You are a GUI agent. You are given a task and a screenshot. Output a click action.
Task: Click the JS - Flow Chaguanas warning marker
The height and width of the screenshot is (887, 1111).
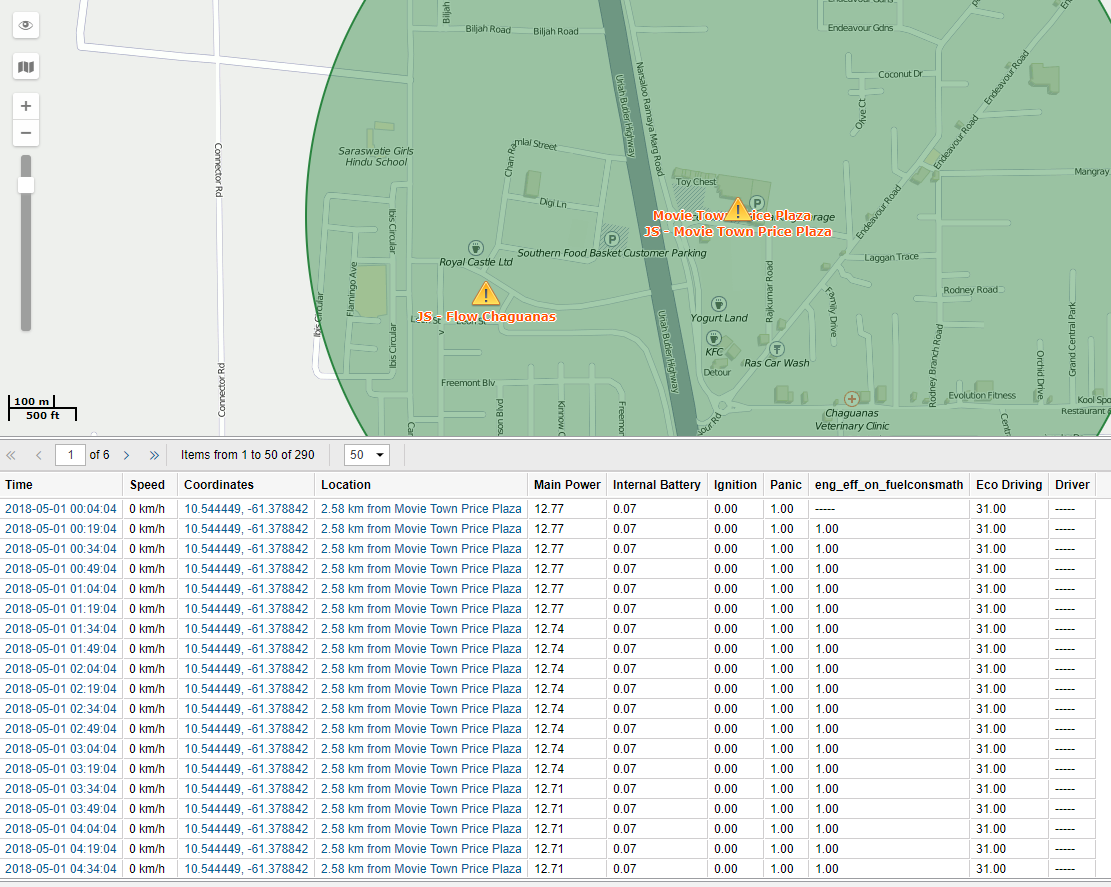(x=486, y=293)
